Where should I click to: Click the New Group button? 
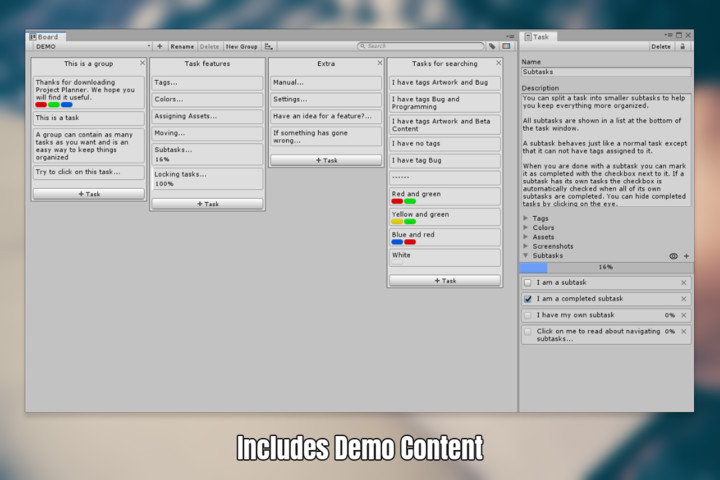242,46
